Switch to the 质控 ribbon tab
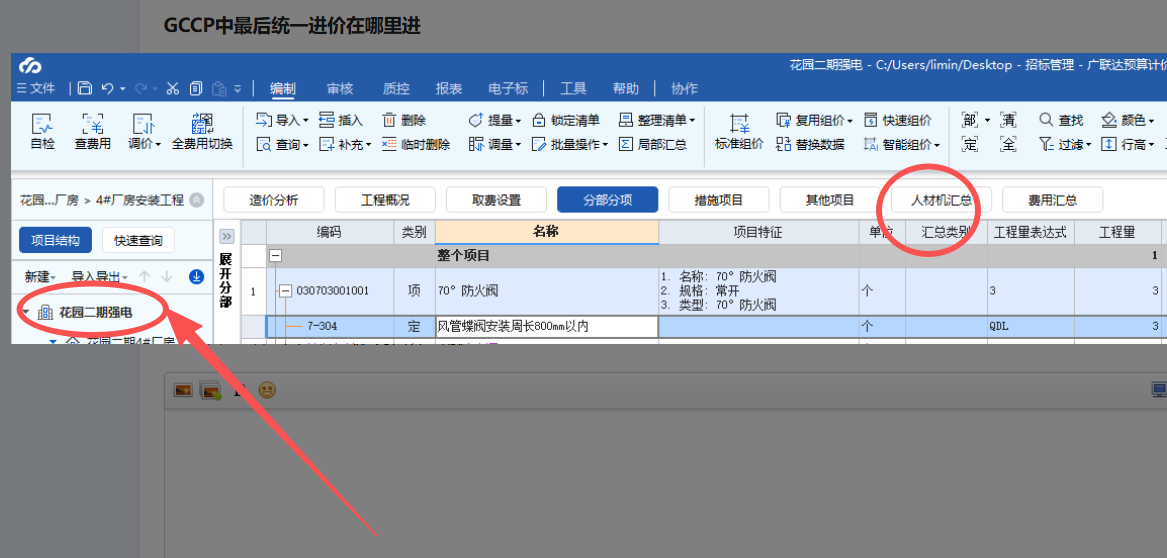 point(396,89)
